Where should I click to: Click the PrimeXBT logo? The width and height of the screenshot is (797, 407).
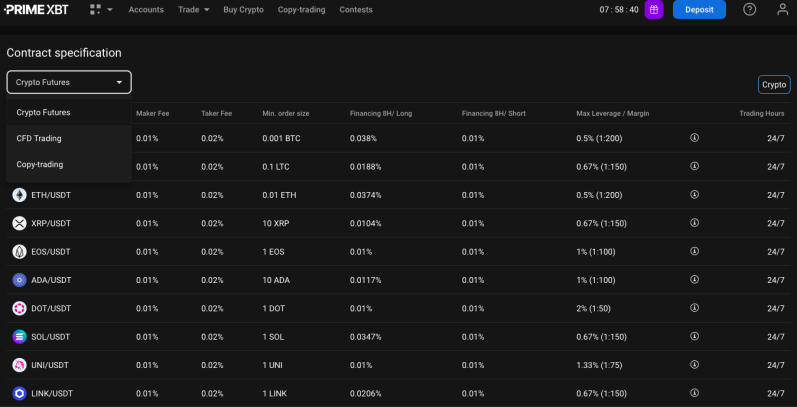click(36, 10)
